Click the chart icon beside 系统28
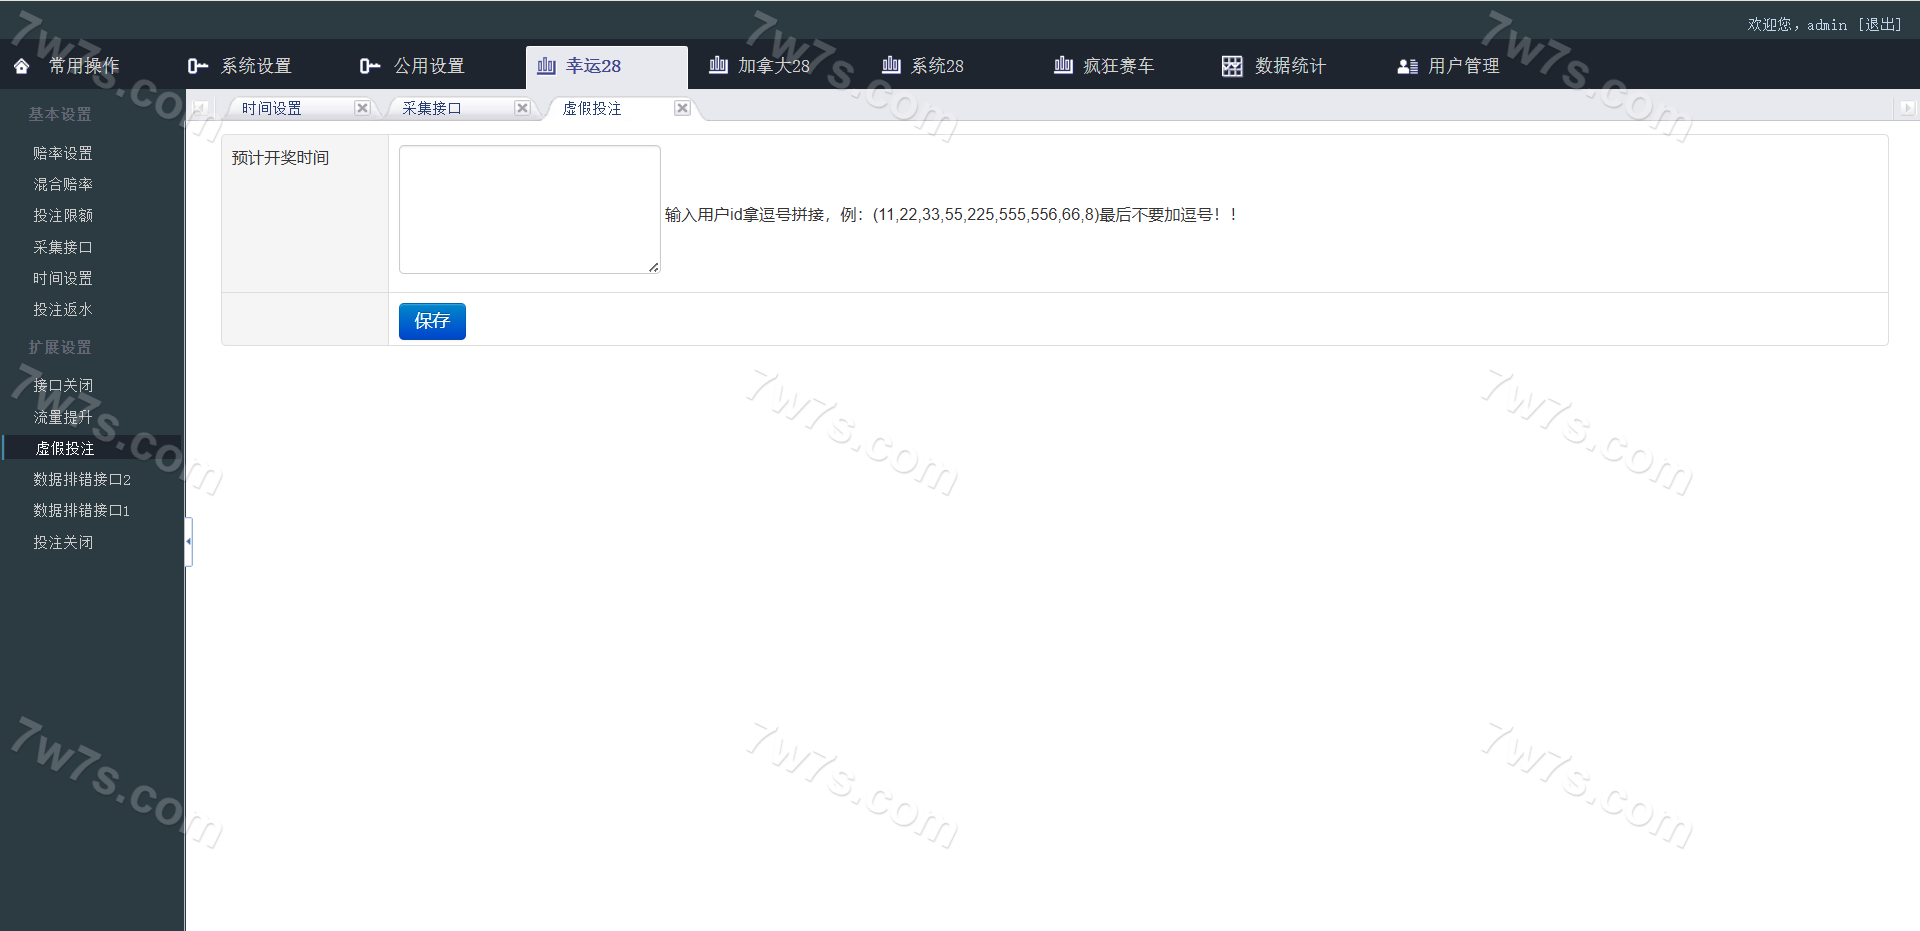 pos(891,66)
